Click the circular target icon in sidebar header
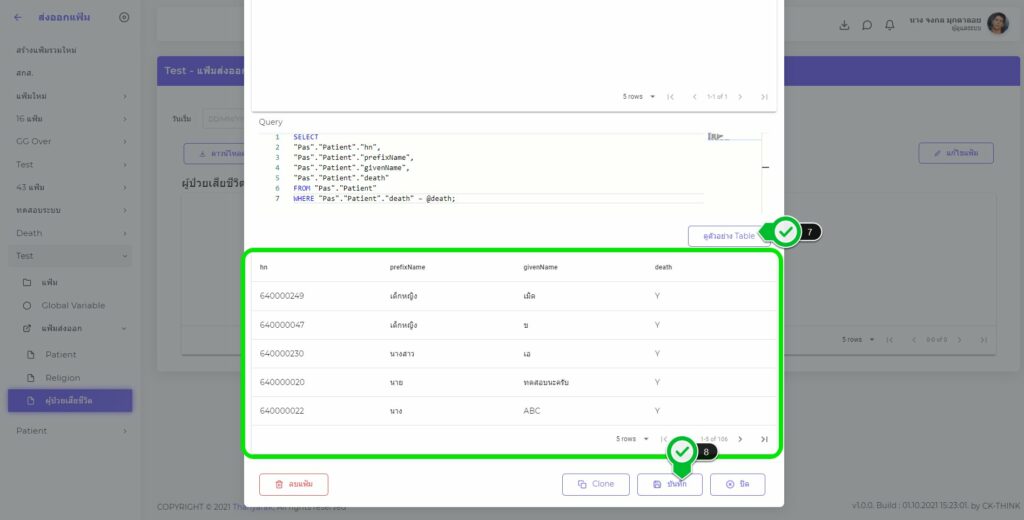 (124, 17)
